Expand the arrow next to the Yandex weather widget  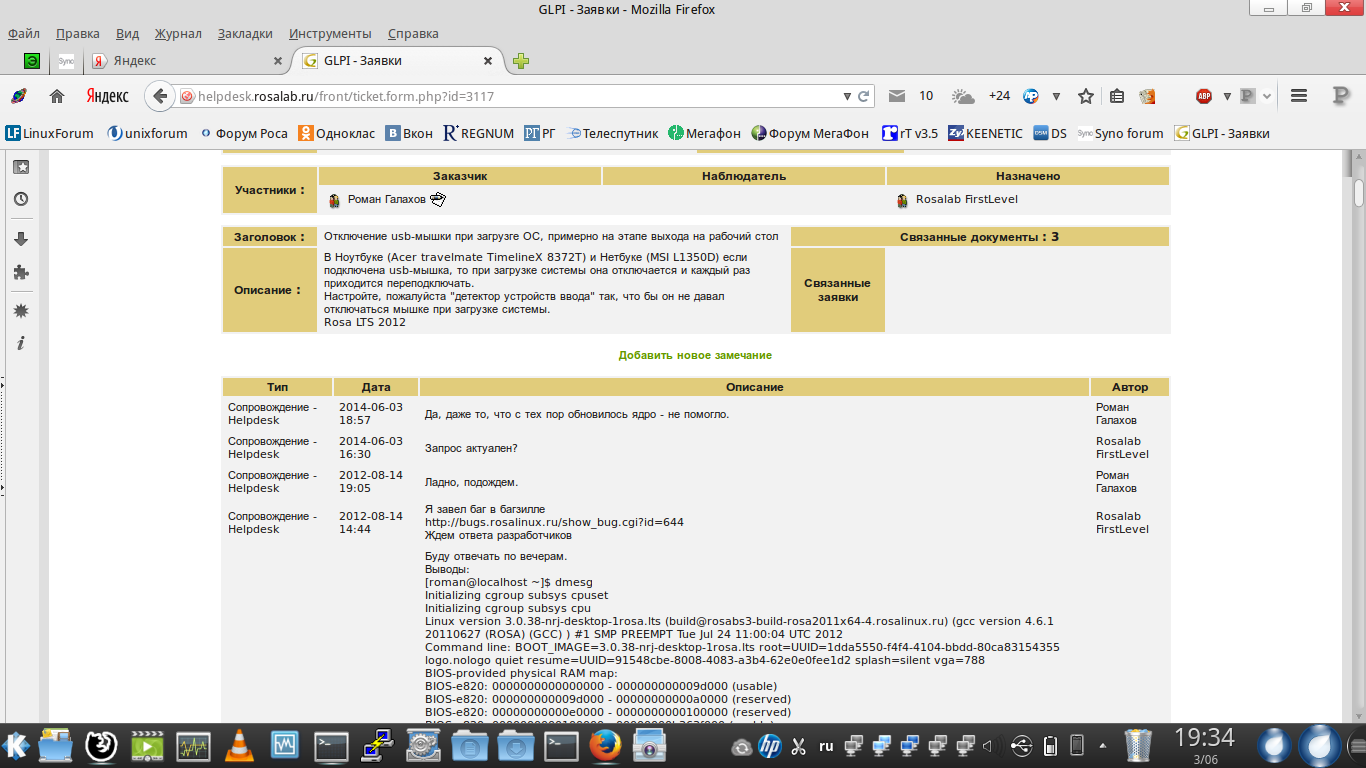pos(1056,96)
